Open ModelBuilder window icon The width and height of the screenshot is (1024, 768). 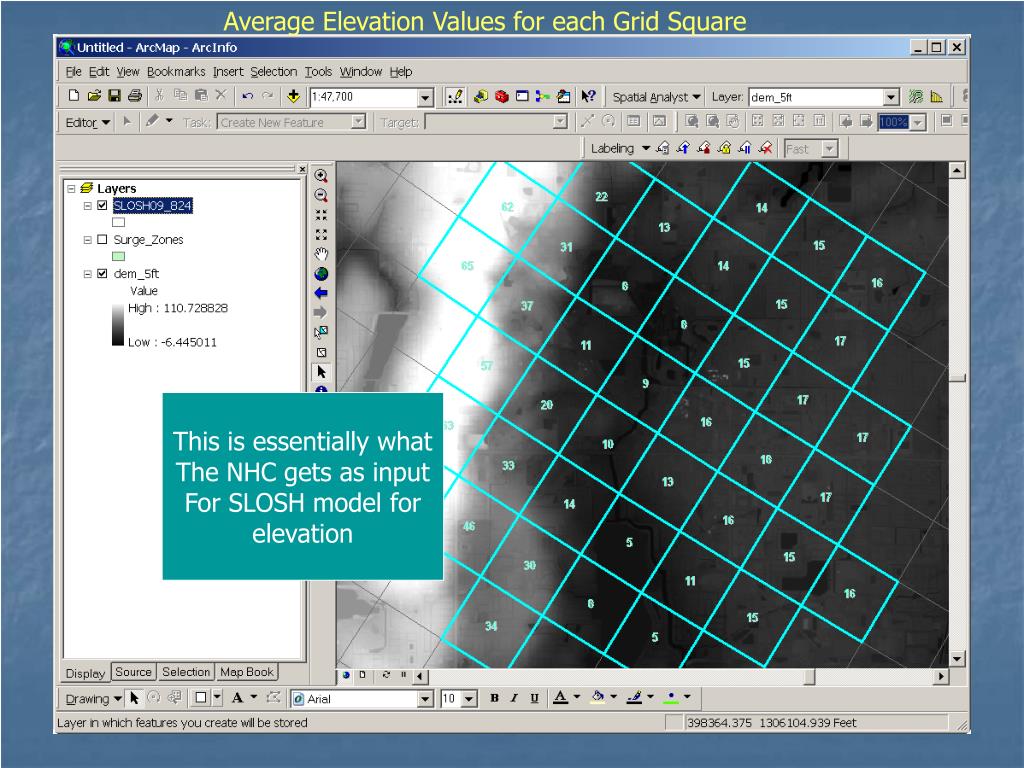[542, 96]
